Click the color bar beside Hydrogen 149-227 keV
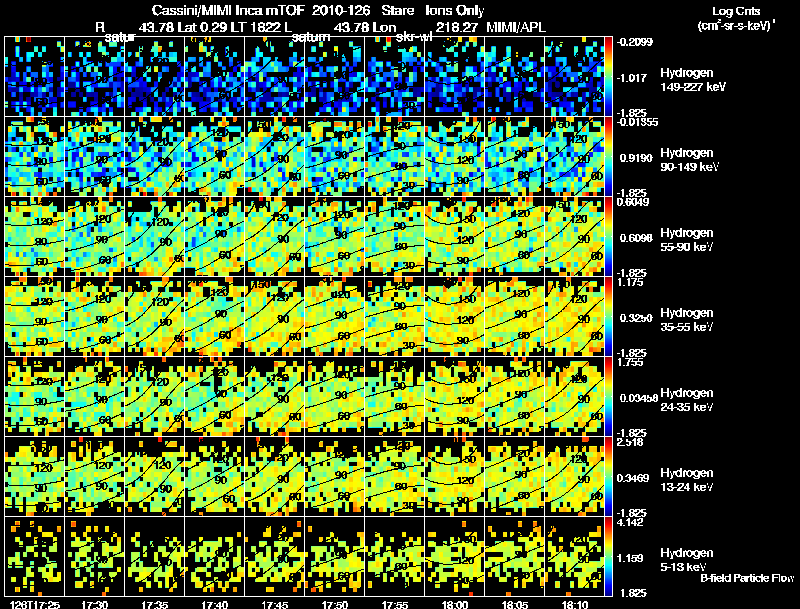 click(x=608, y=77)
